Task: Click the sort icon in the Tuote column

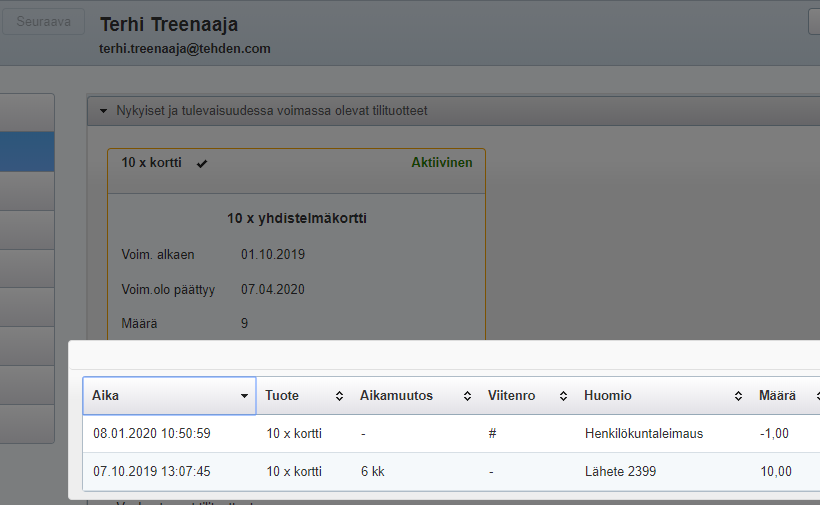Action: [339, 396]
